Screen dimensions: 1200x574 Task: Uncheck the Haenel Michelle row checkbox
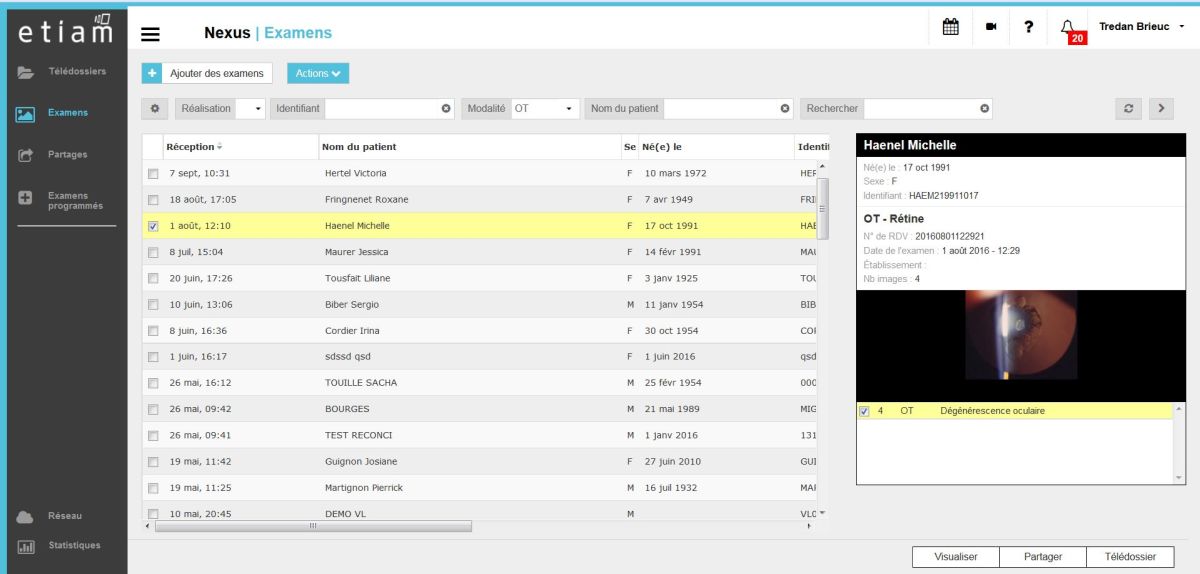coord(153,226)
